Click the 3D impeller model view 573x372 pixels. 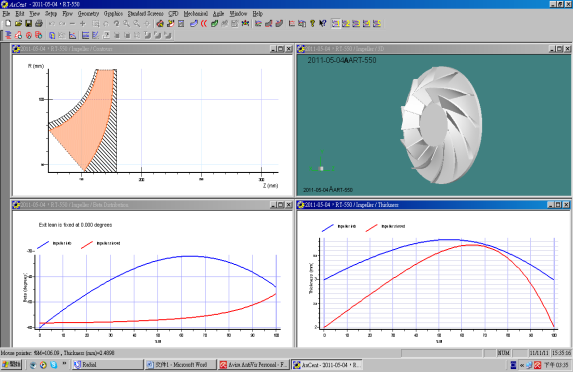pyautogui.click(x=440, y=125)
